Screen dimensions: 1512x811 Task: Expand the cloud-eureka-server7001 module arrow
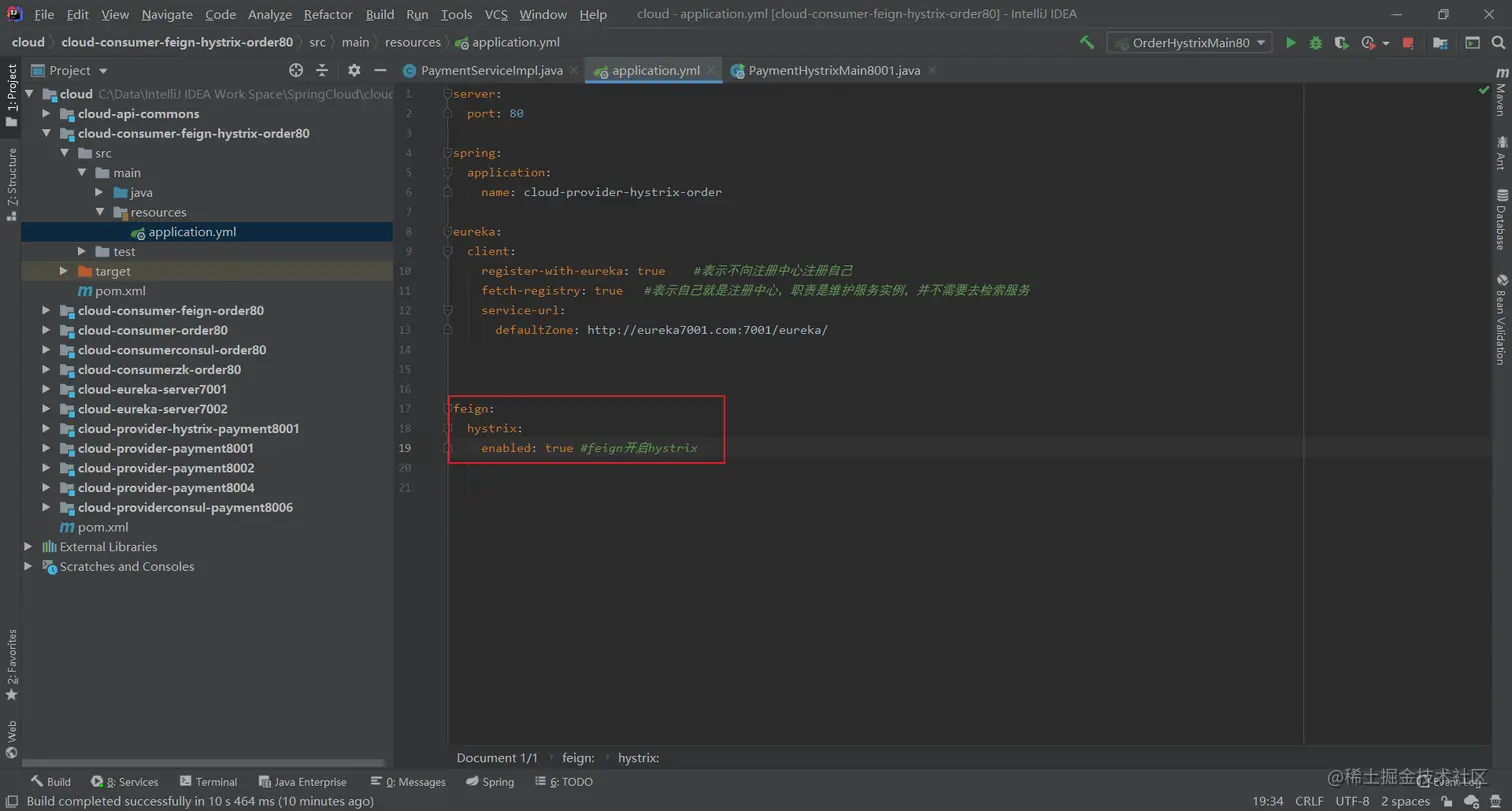click(46, 389)
